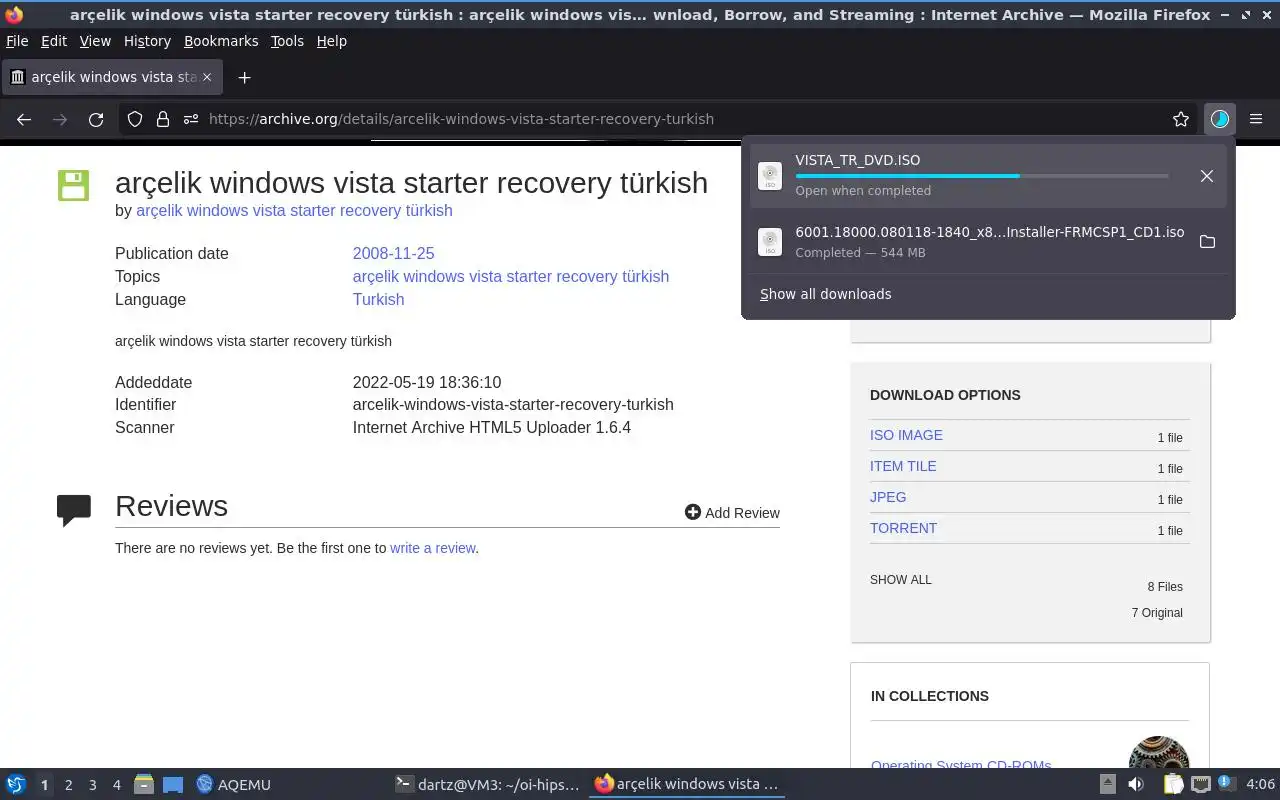Open the Firefox downloads toolbar button
Screen dimensions: 1280x800
point(1219,119)
